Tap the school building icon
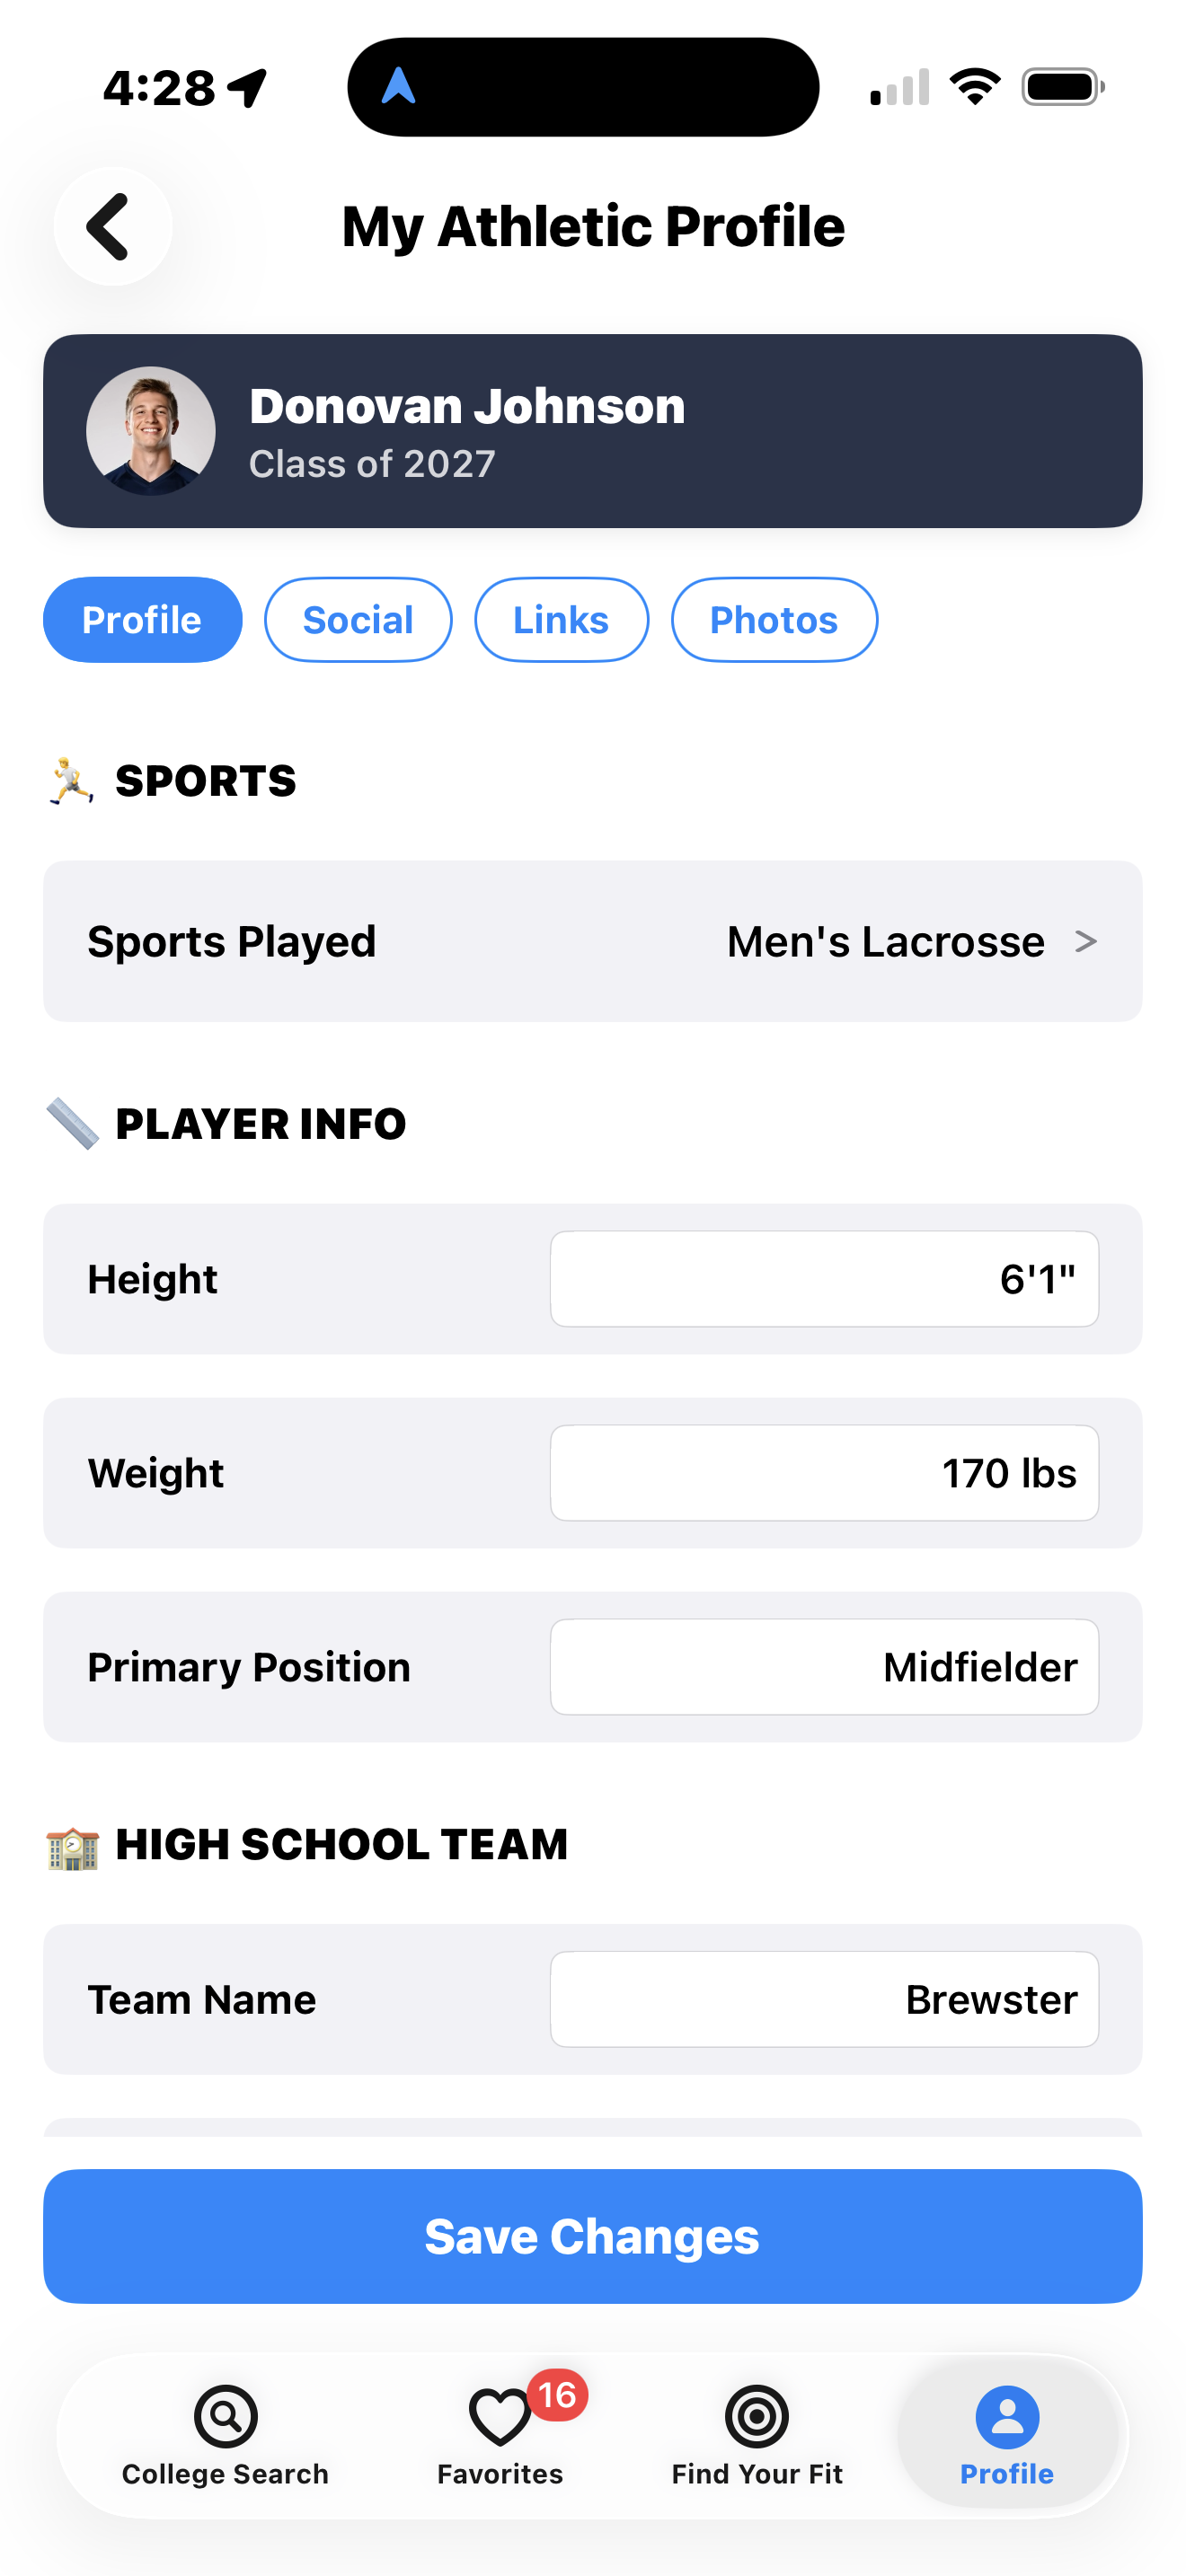Viewport: 1186px width, 2576px height. (x=73, y=1846)
